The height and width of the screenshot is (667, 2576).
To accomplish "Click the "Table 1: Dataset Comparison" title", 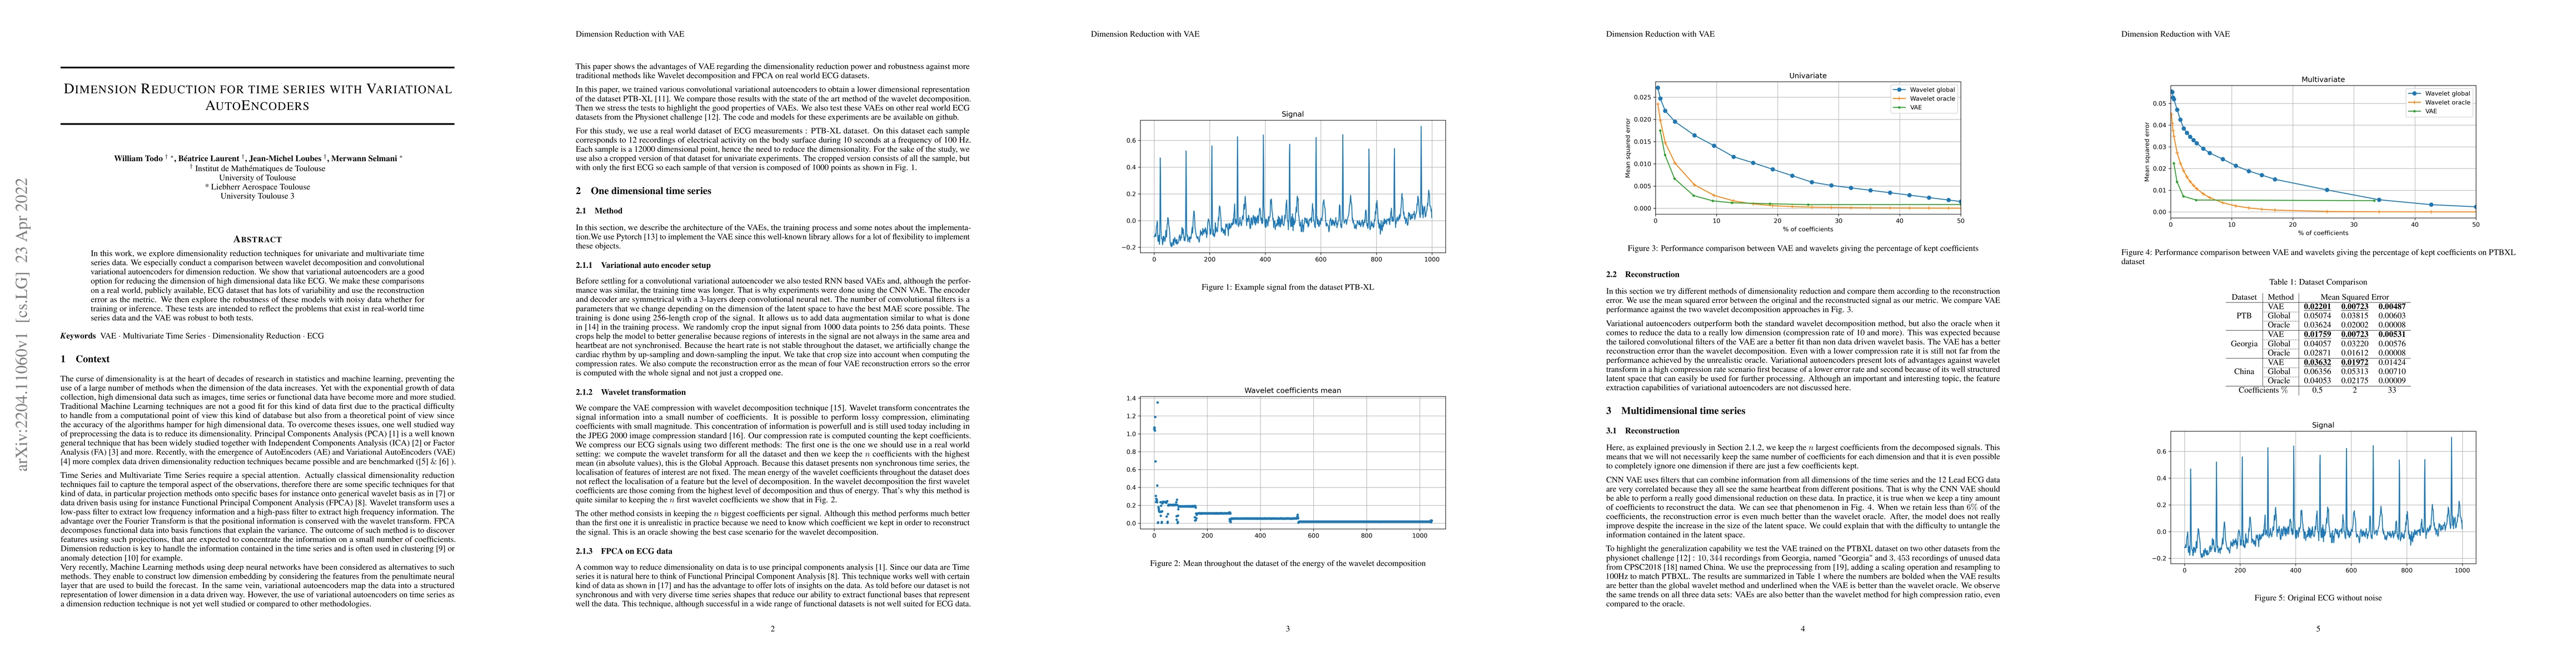I will point(2317,282).
